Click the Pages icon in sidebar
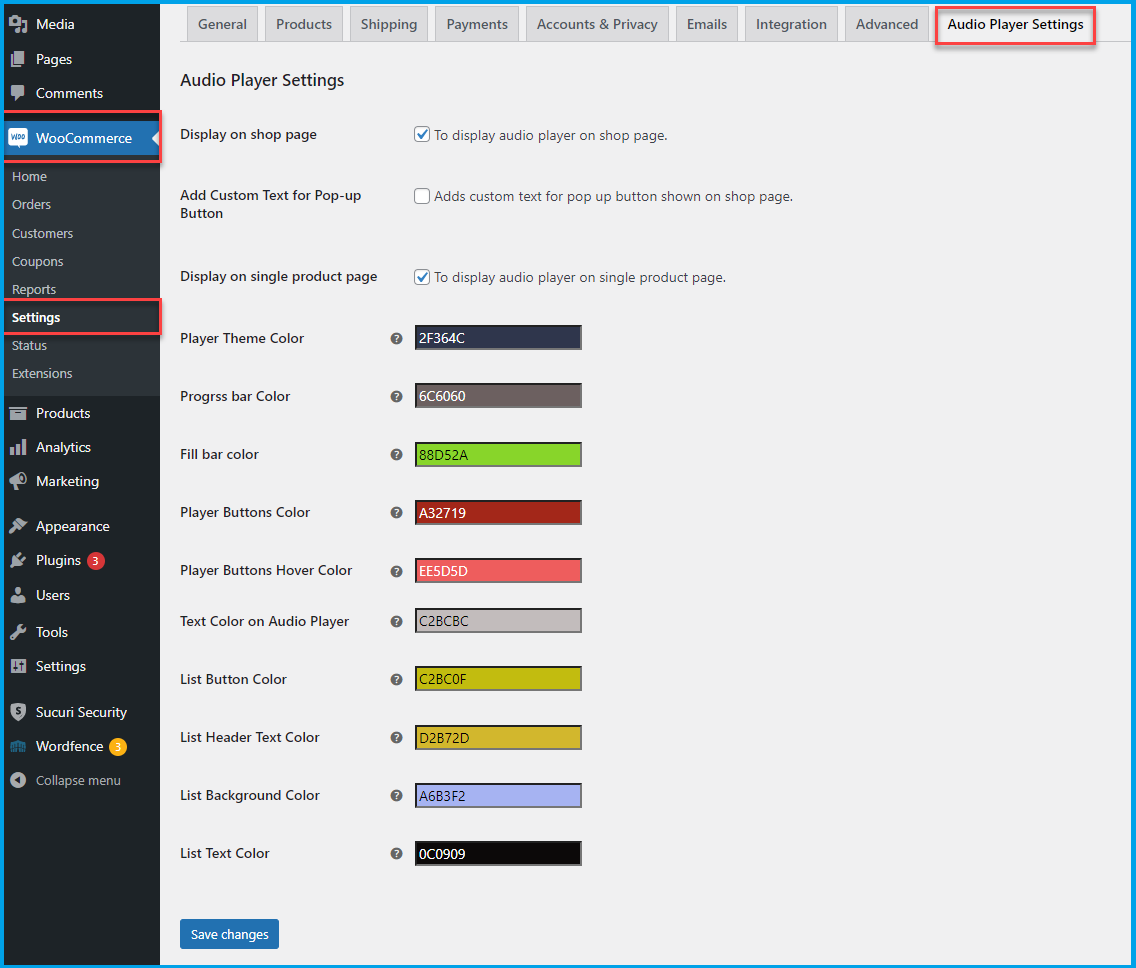The height and width of the screenshot is (968, 1136). coord(18,59)
